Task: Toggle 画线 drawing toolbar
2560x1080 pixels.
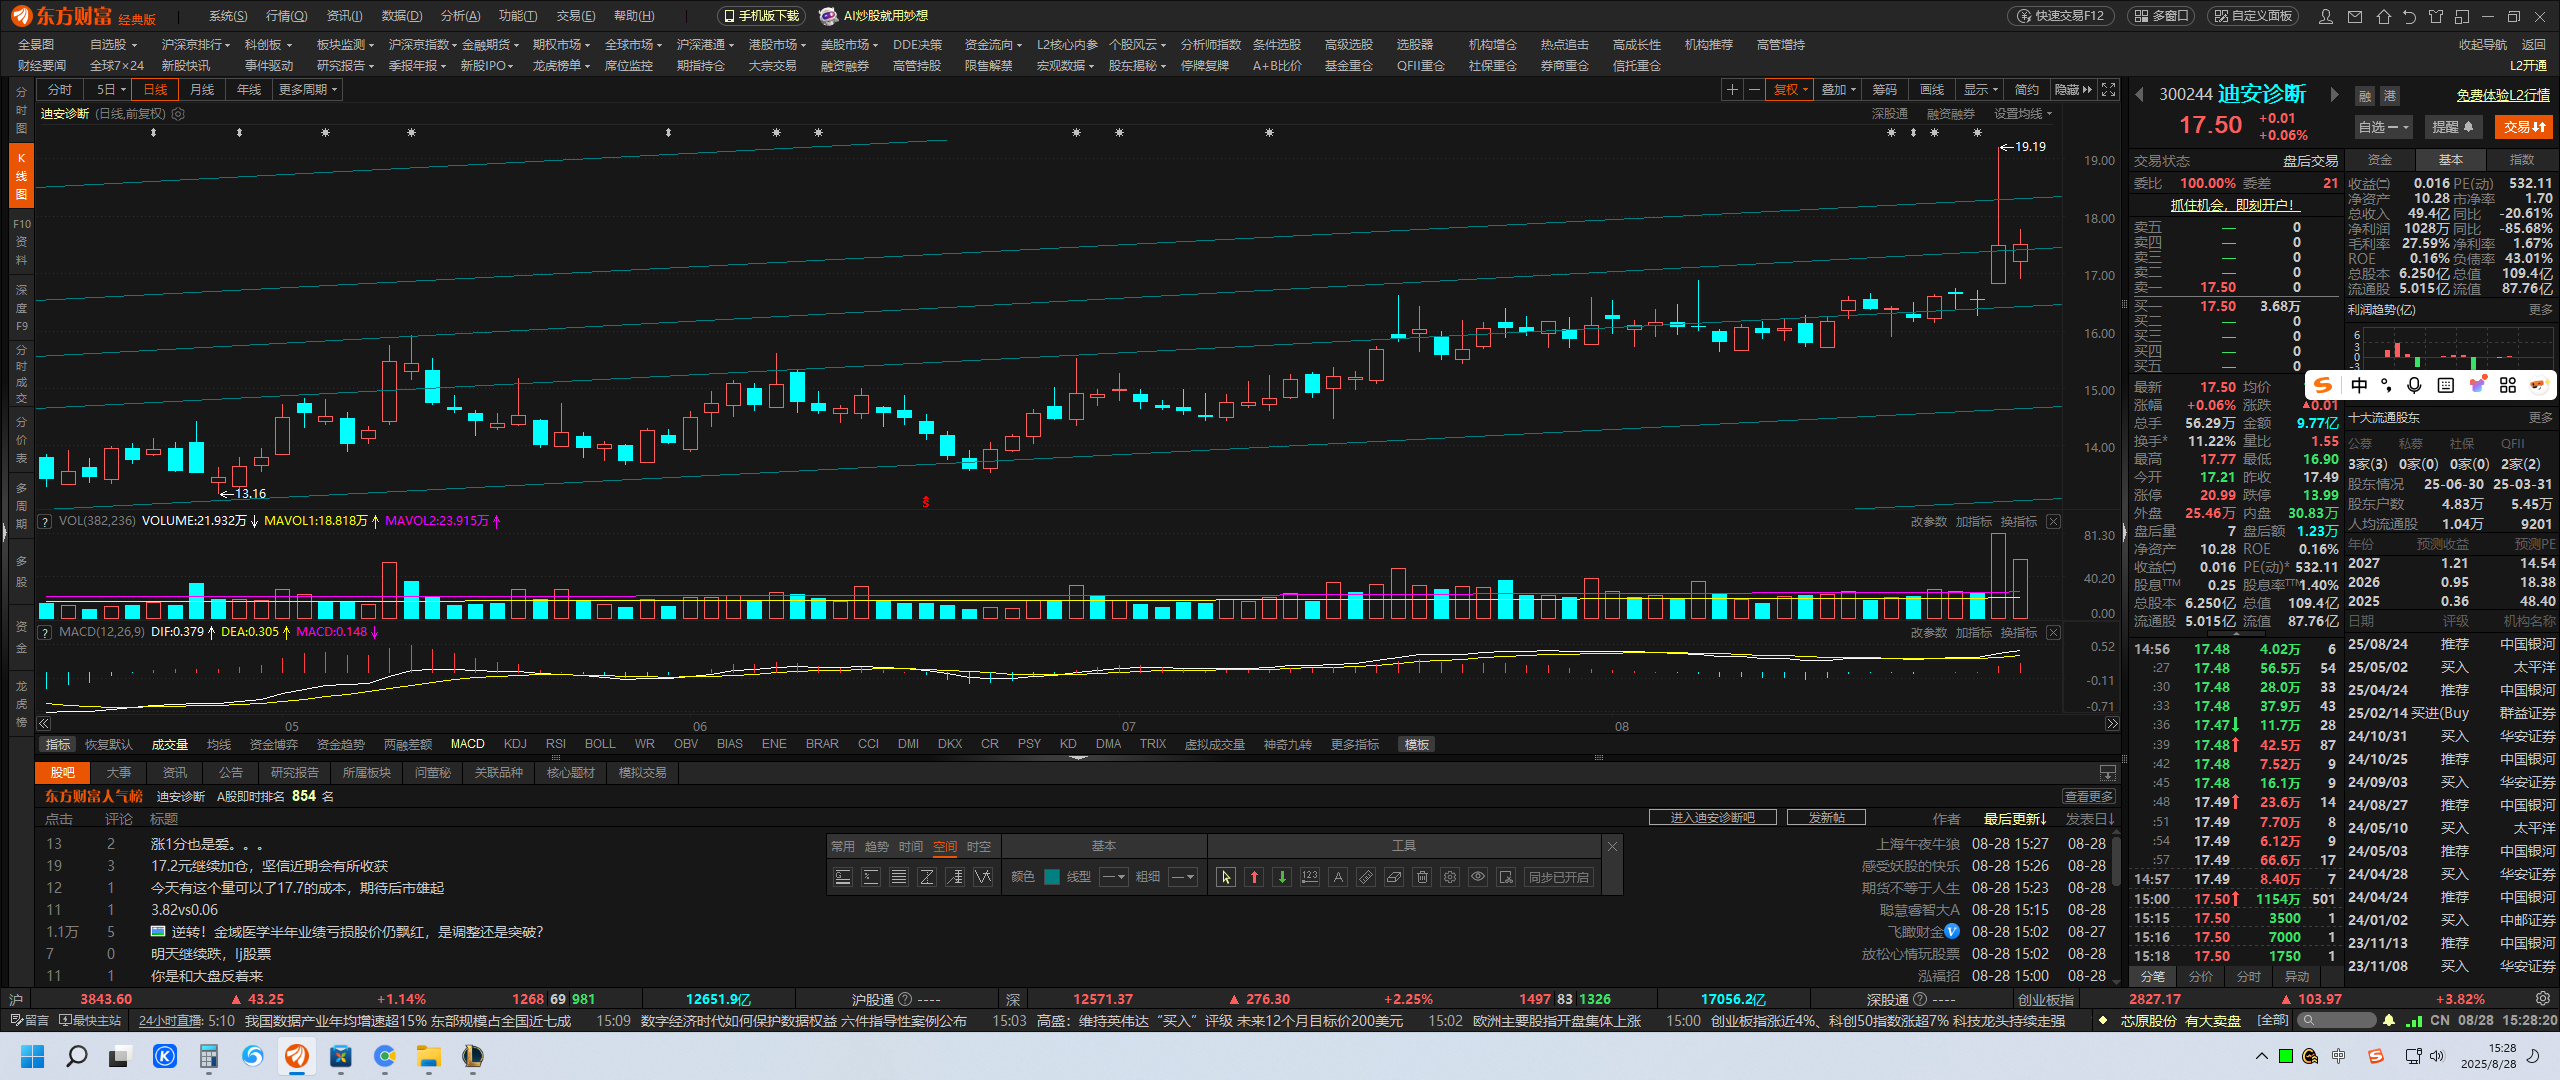Action: pyautogui.click(x=1932, y=90)
